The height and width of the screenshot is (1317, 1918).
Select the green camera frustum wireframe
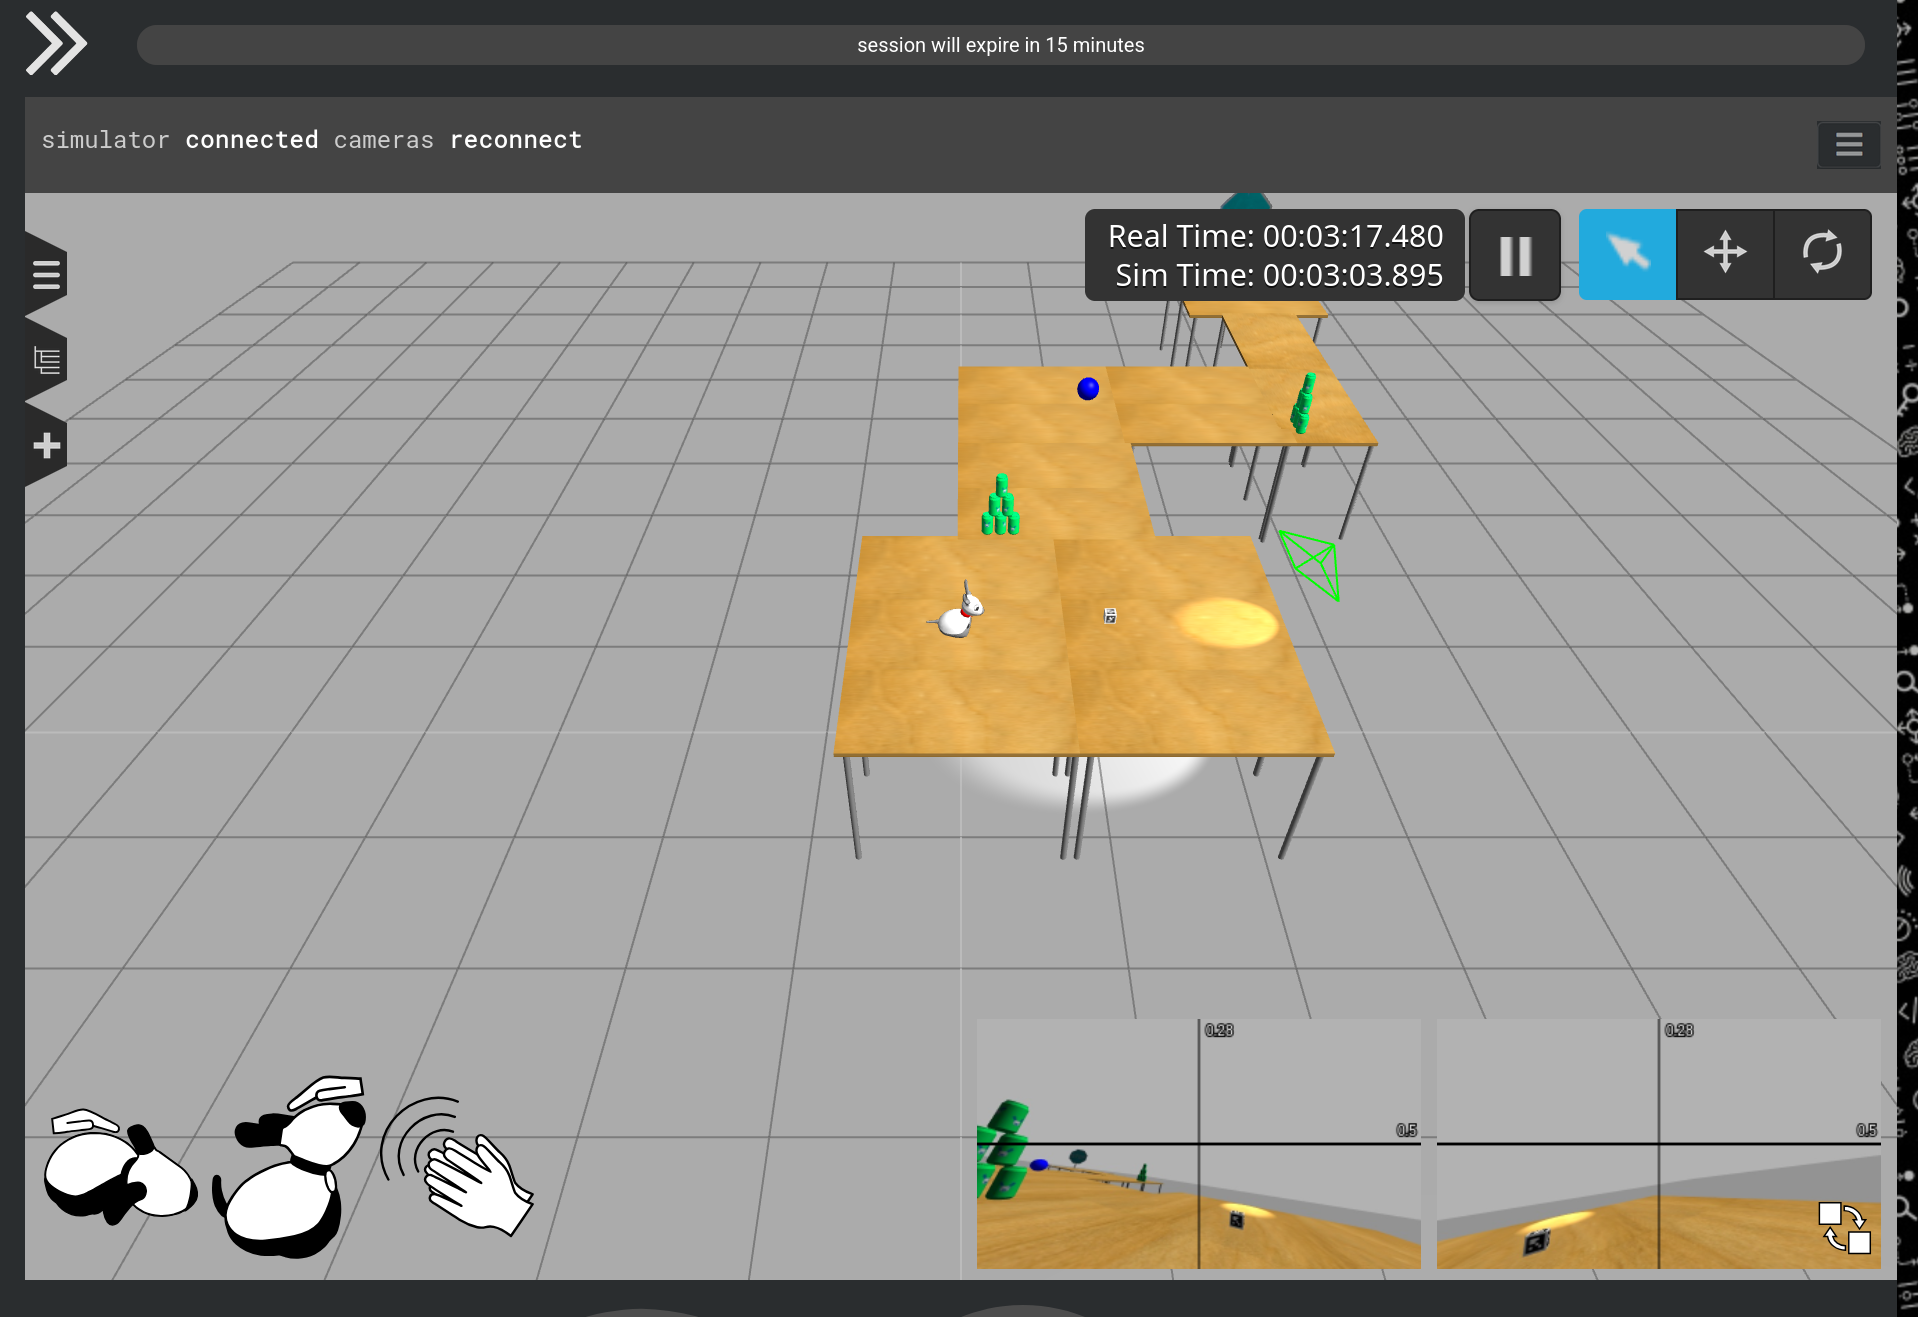click(x=1311, y=564)
